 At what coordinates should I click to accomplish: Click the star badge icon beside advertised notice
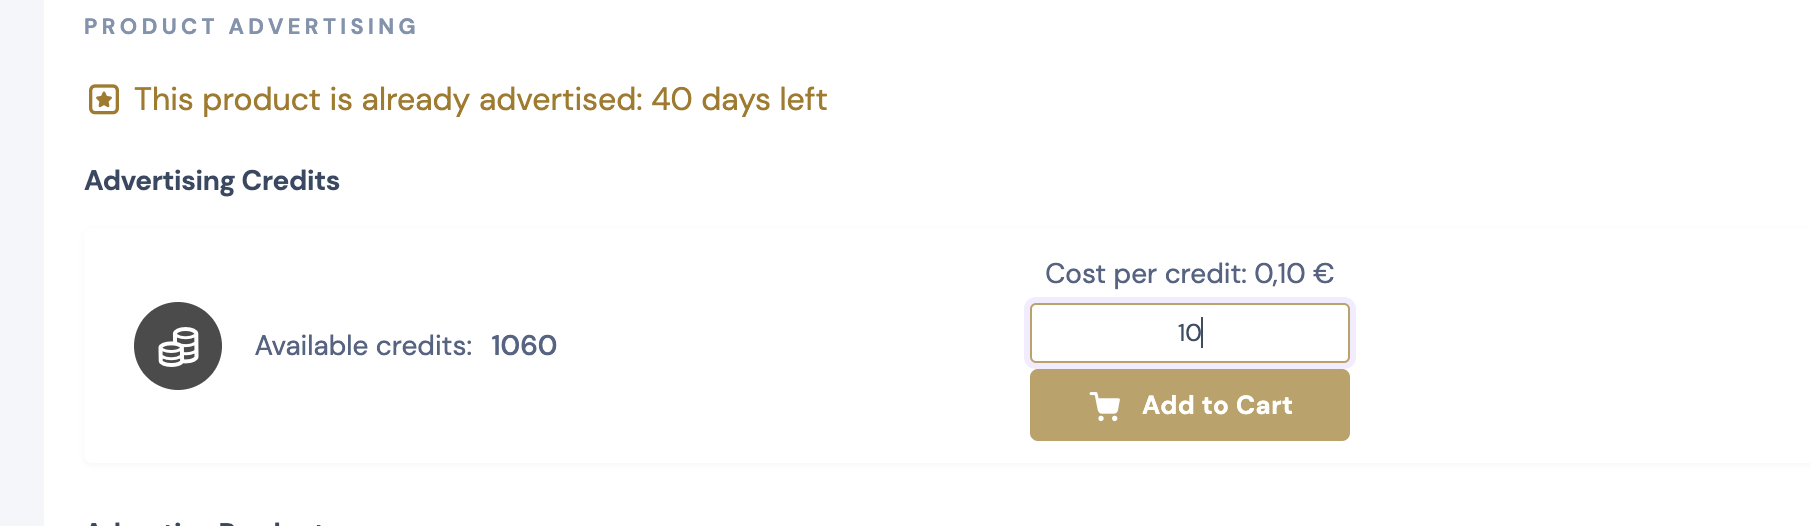pos(104,100)
